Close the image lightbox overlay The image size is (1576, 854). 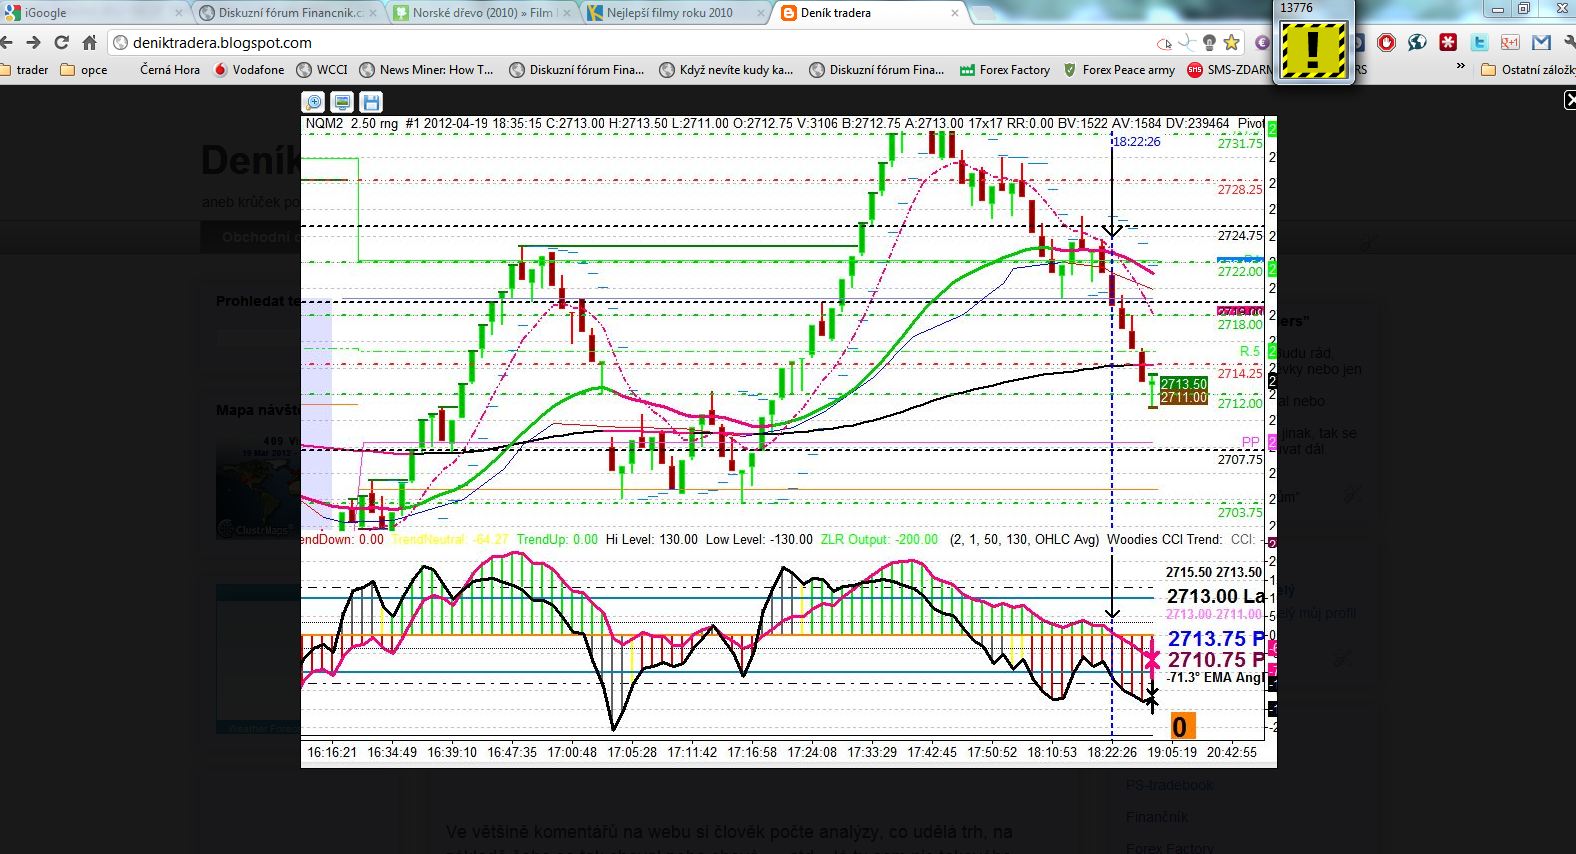[x=1569, y=100]
